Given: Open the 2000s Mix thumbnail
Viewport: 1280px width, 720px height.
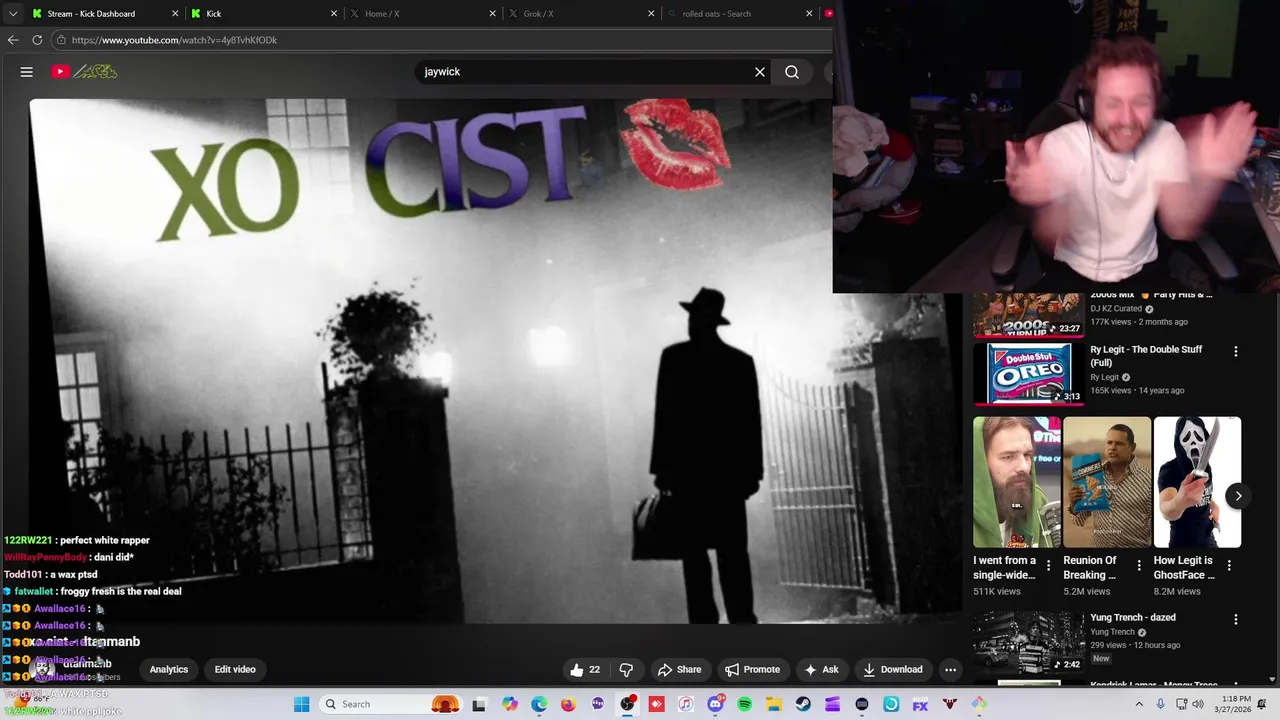Looking at the screenshot, I should click(1028, 315).
